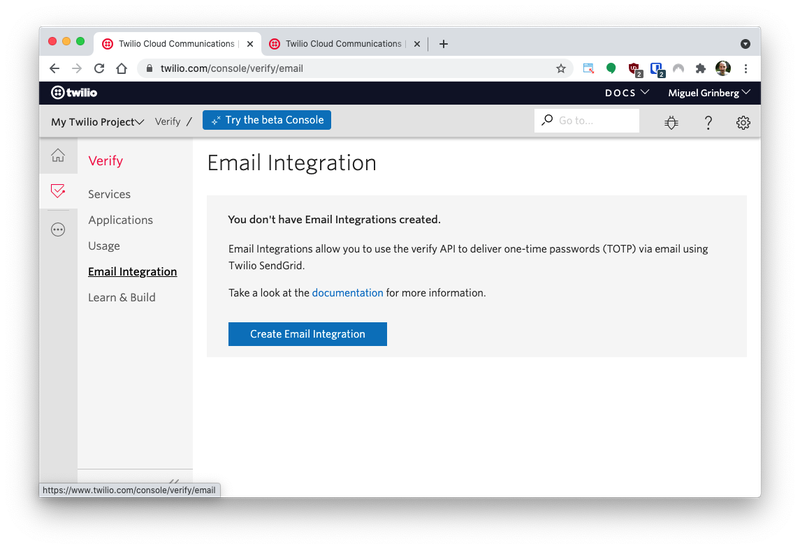Click the Verify sidebar heading
Screen dimensions: 800x549
[106, 161]
